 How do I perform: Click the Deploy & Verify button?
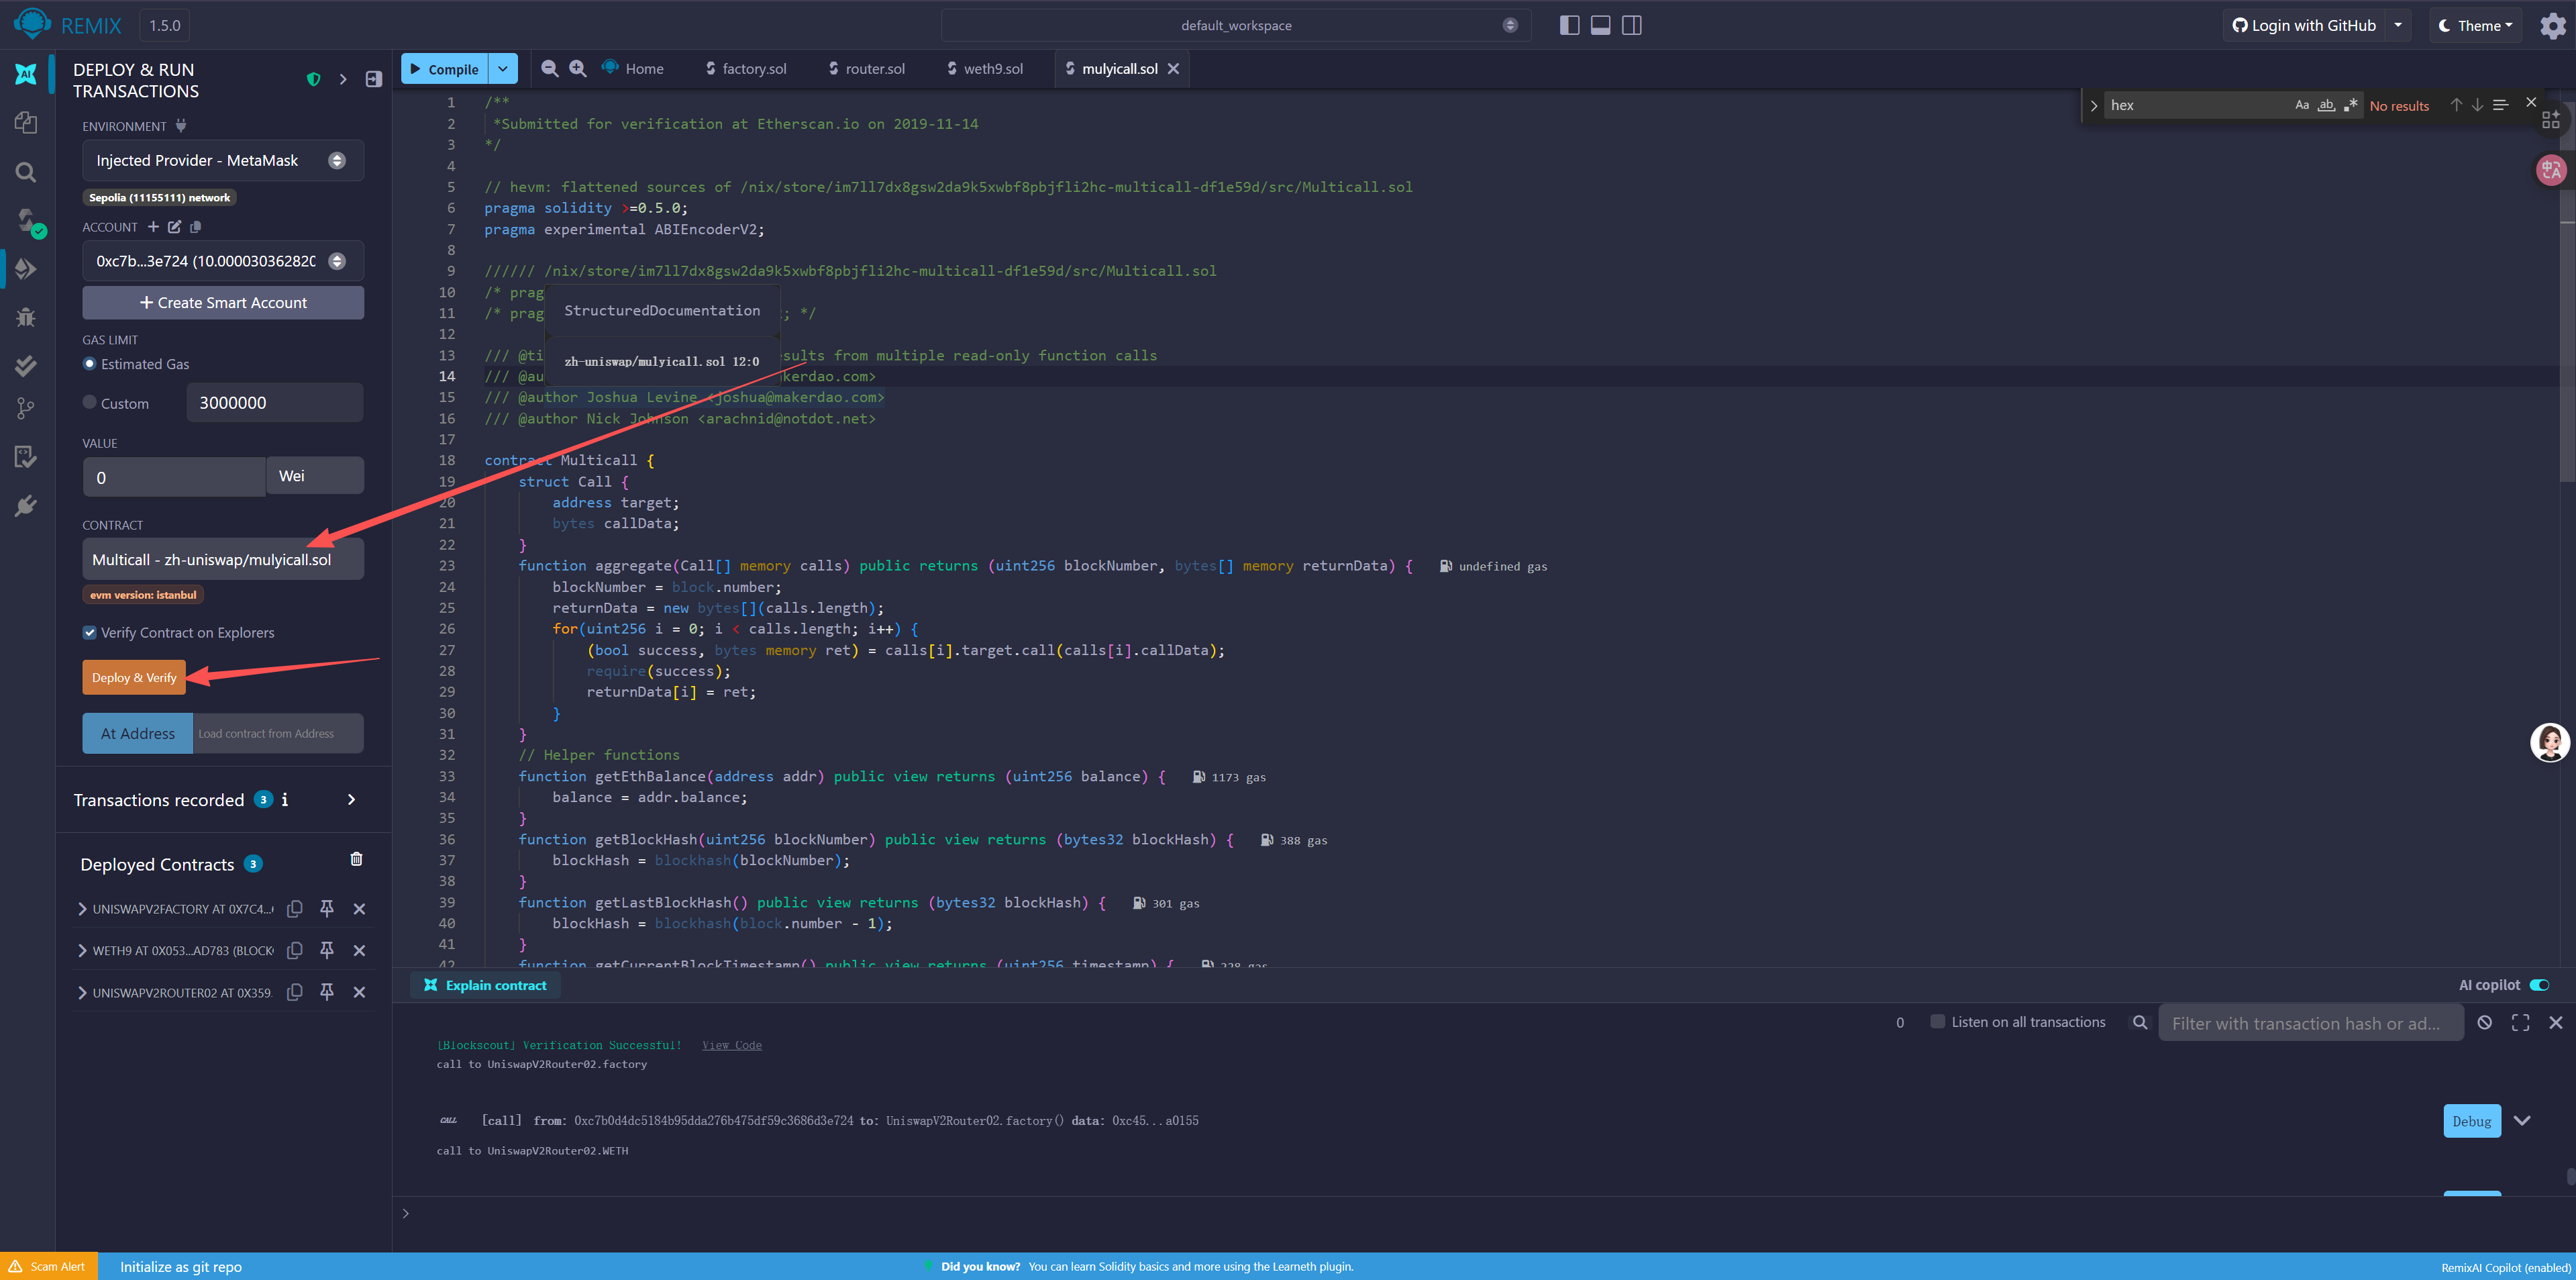point(134,677)
